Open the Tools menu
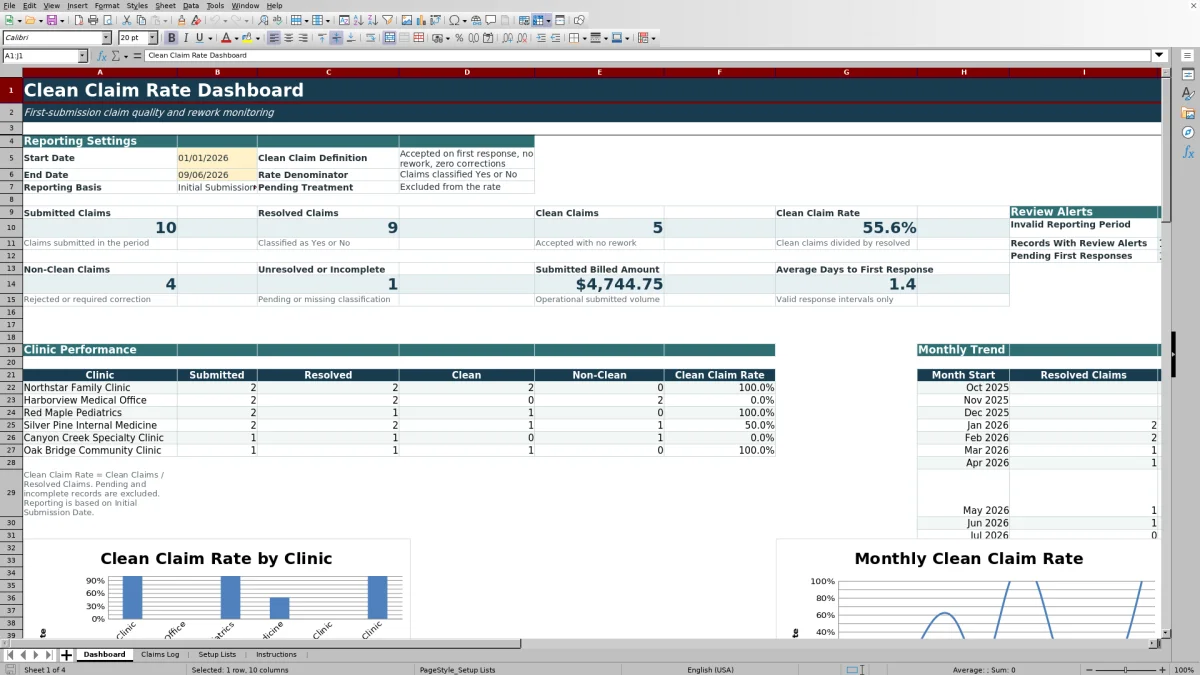Image resolution: width=1200 pixels, height=675 pixels. coord(215,6)
